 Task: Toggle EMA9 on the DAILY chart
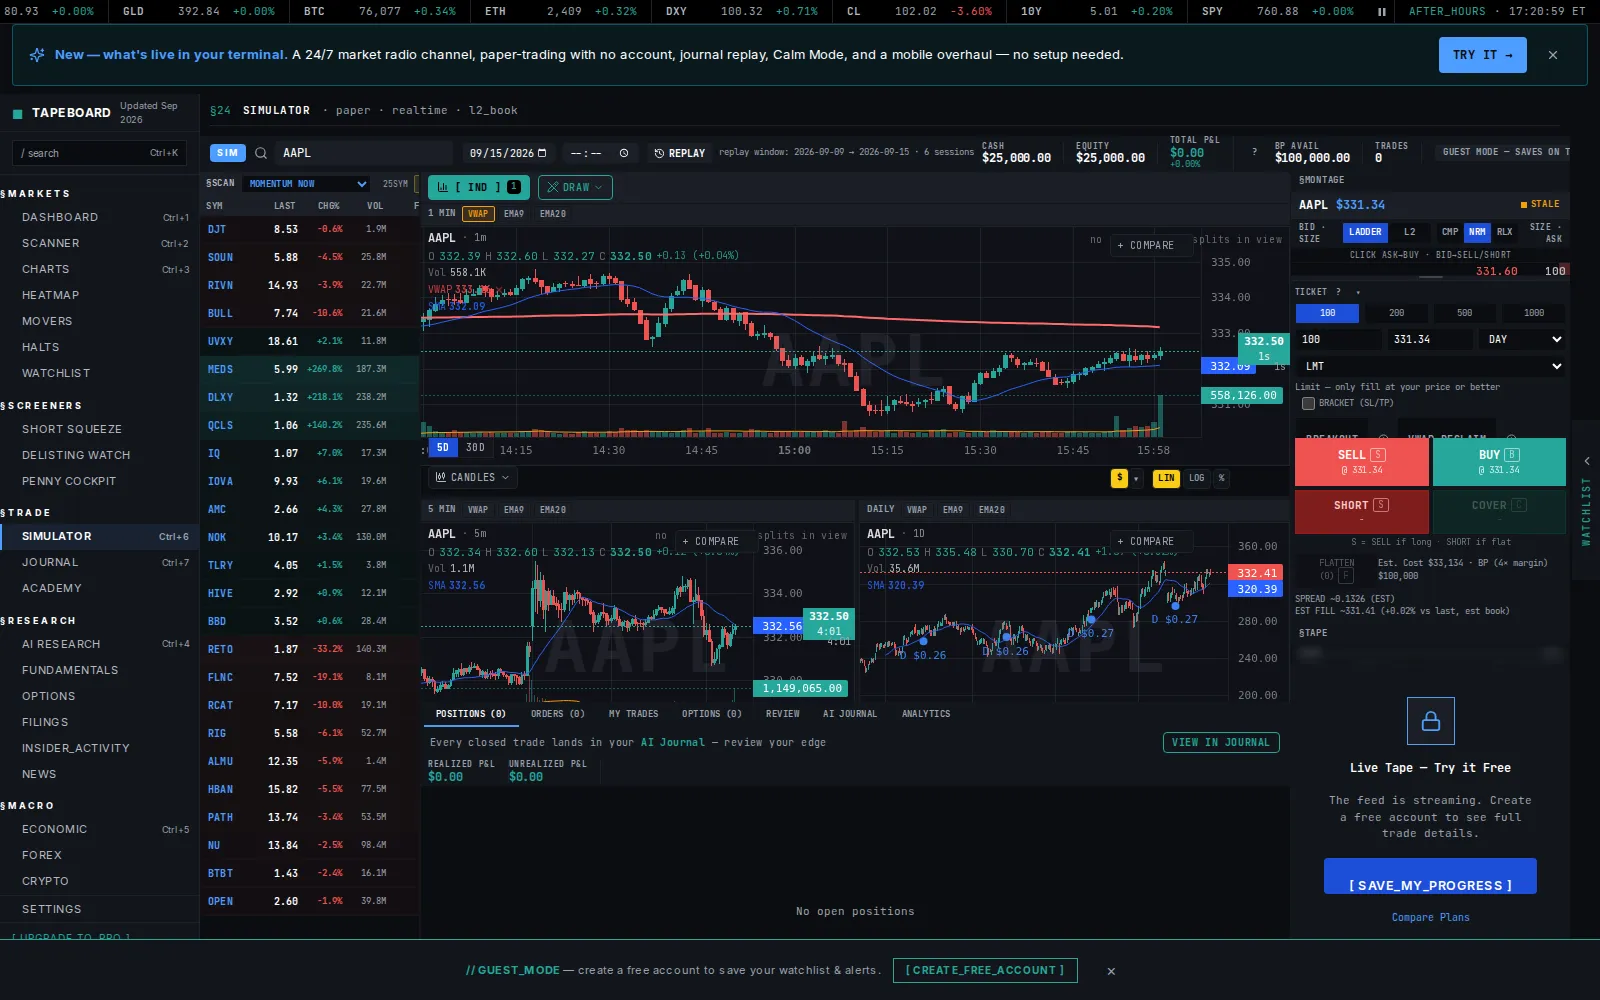[x=953, y=510]
